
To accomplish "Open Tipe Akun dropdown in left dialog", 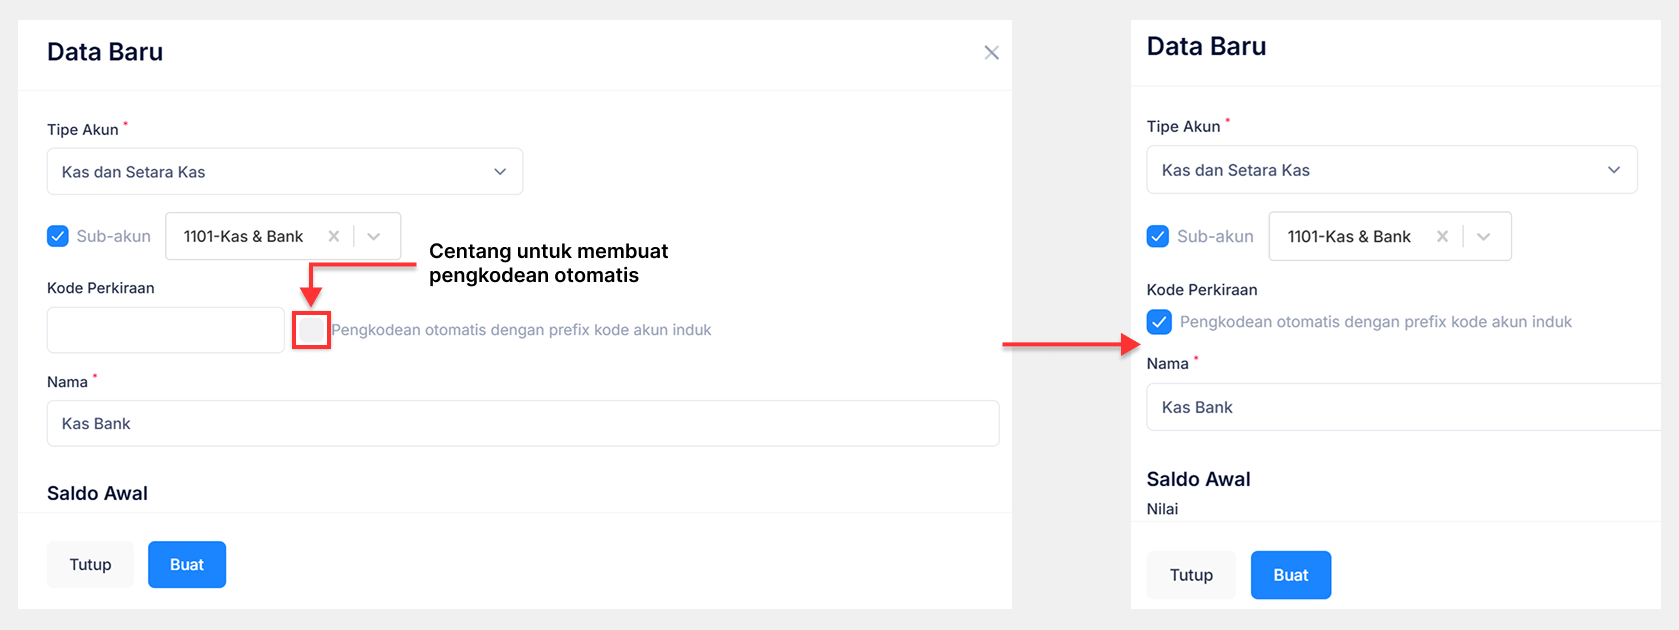I will point(285,172).
